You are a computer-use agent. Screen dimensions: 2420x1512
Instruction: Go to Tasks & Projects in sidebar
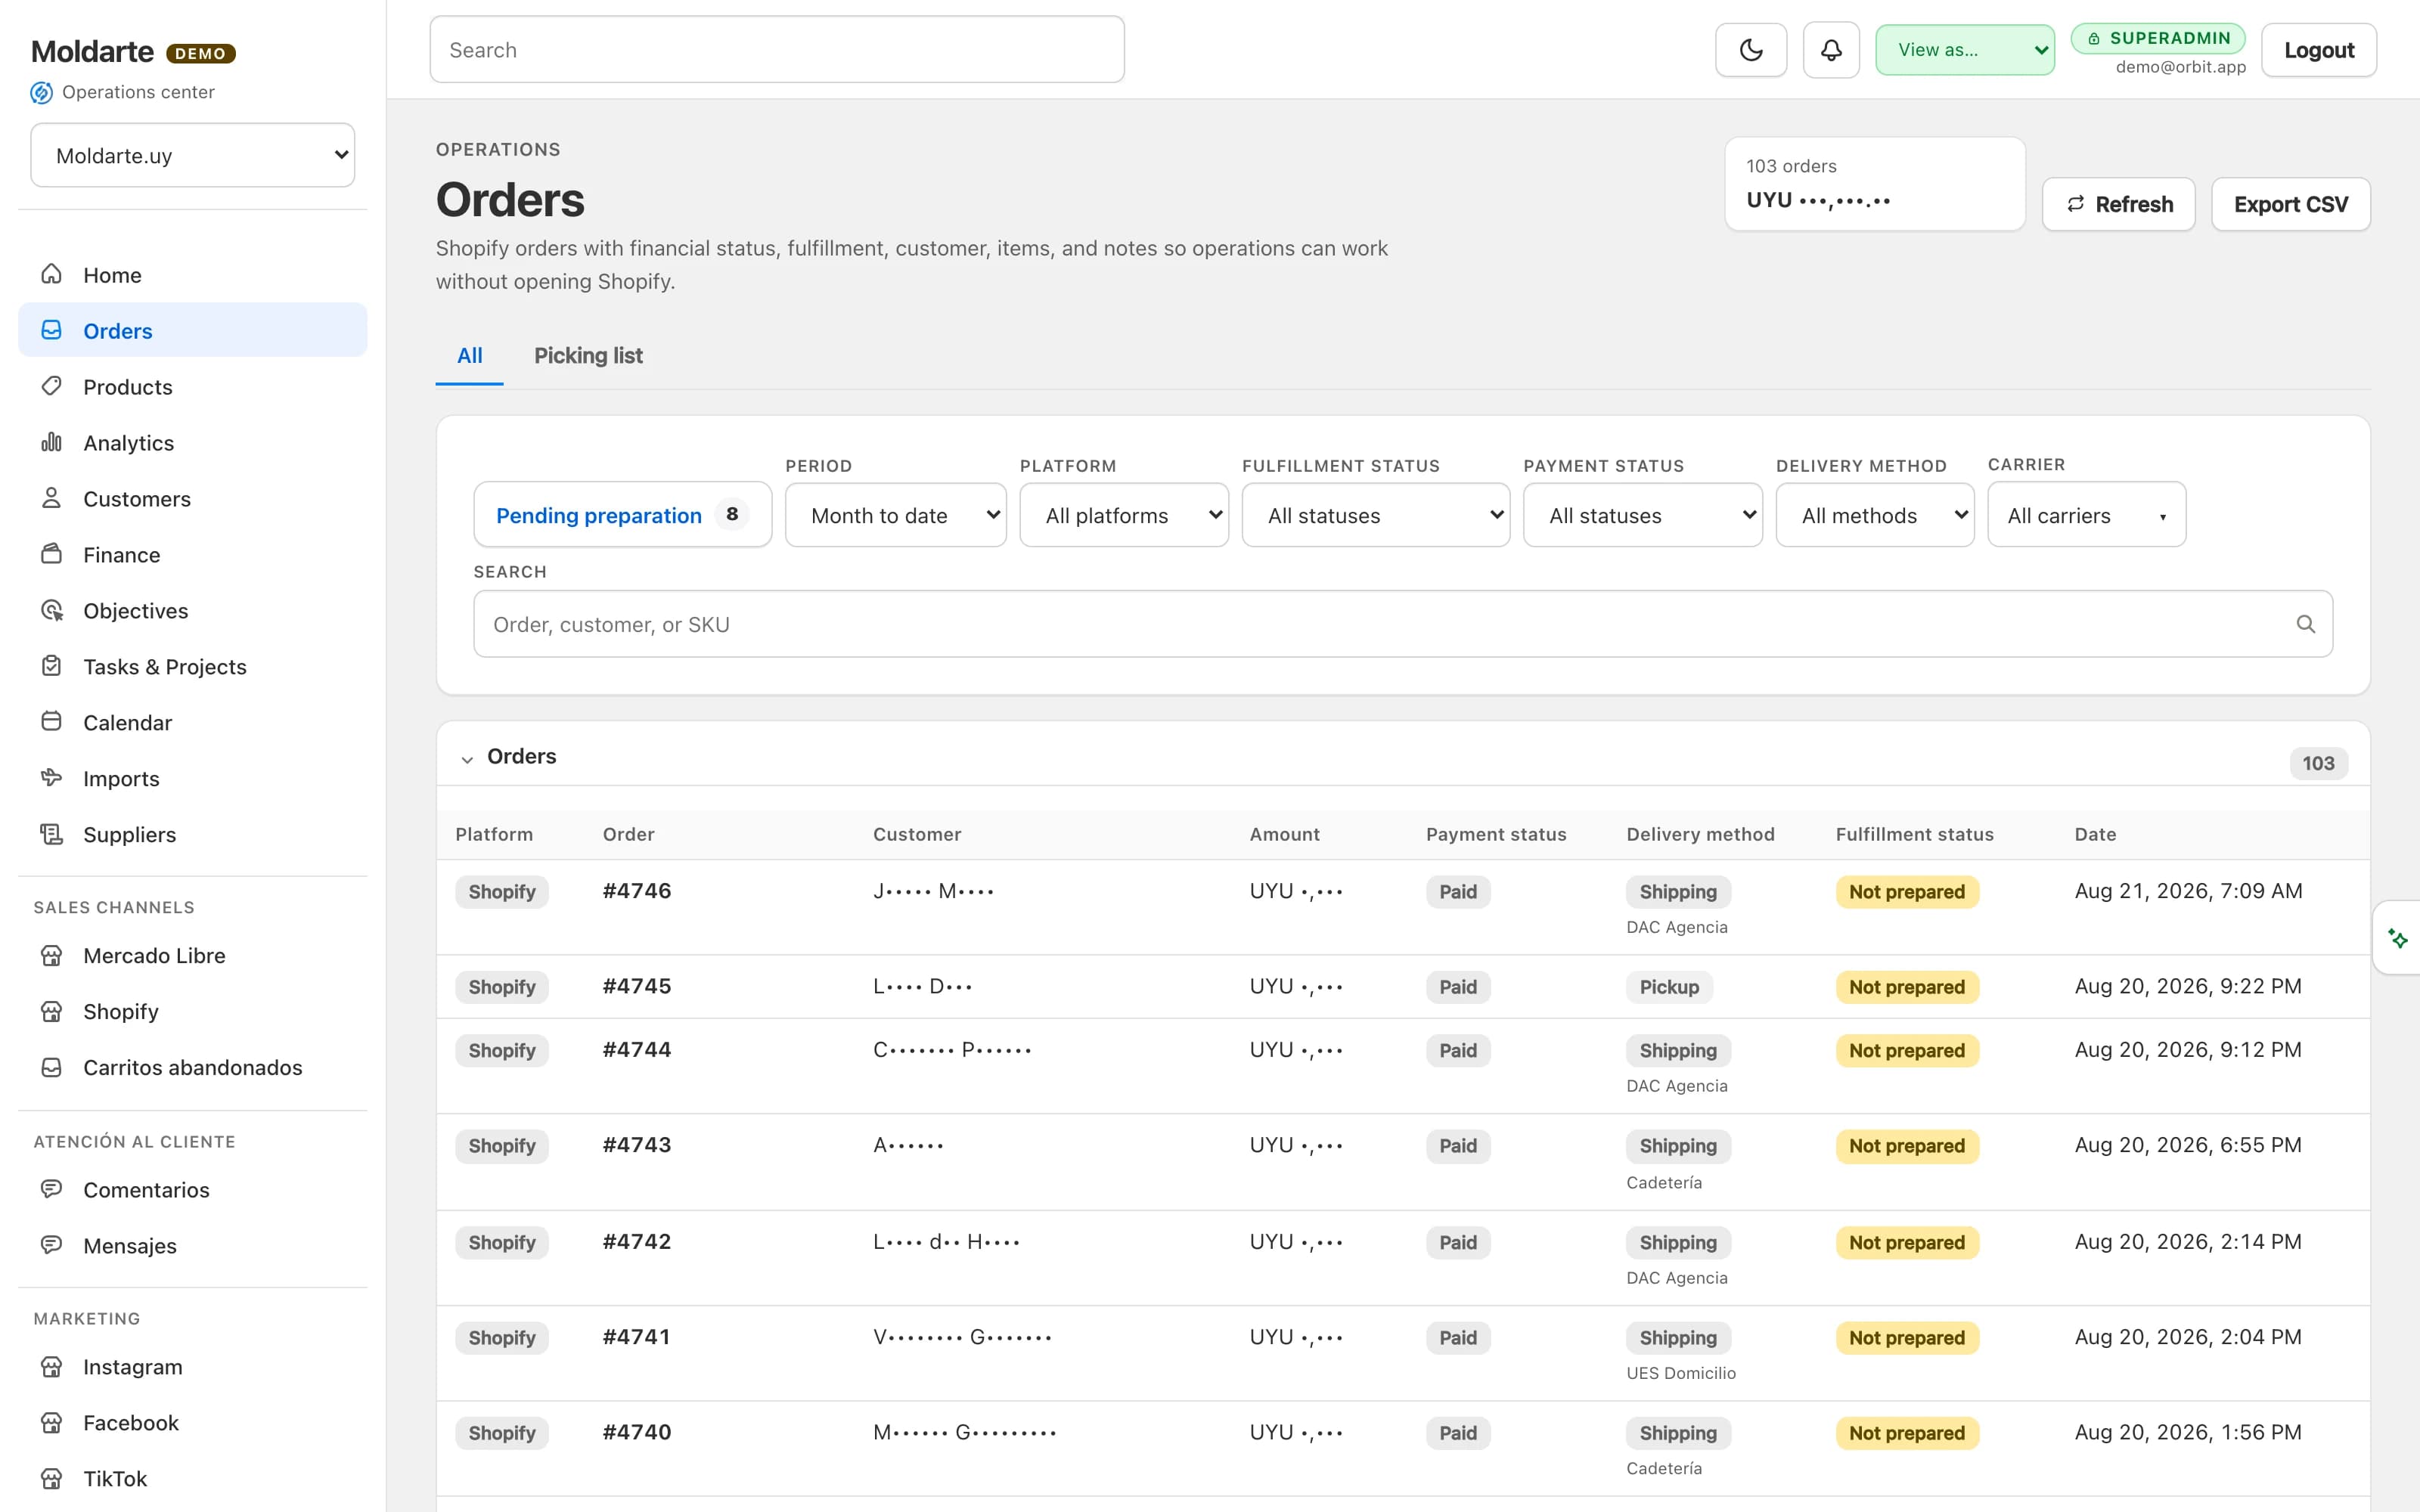tap(193, 666)
